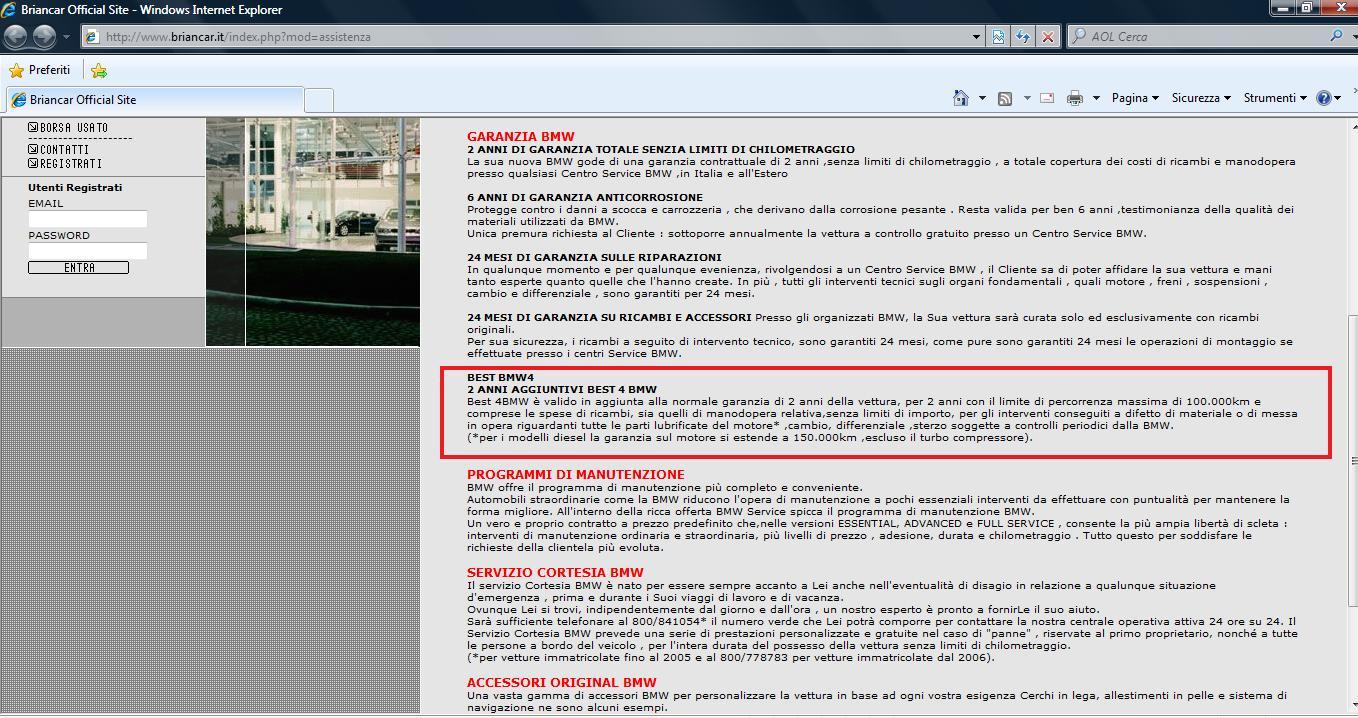Toggle Compatibility View icon
This screenshot has height=718, width=1358.
tap(998, 37)
